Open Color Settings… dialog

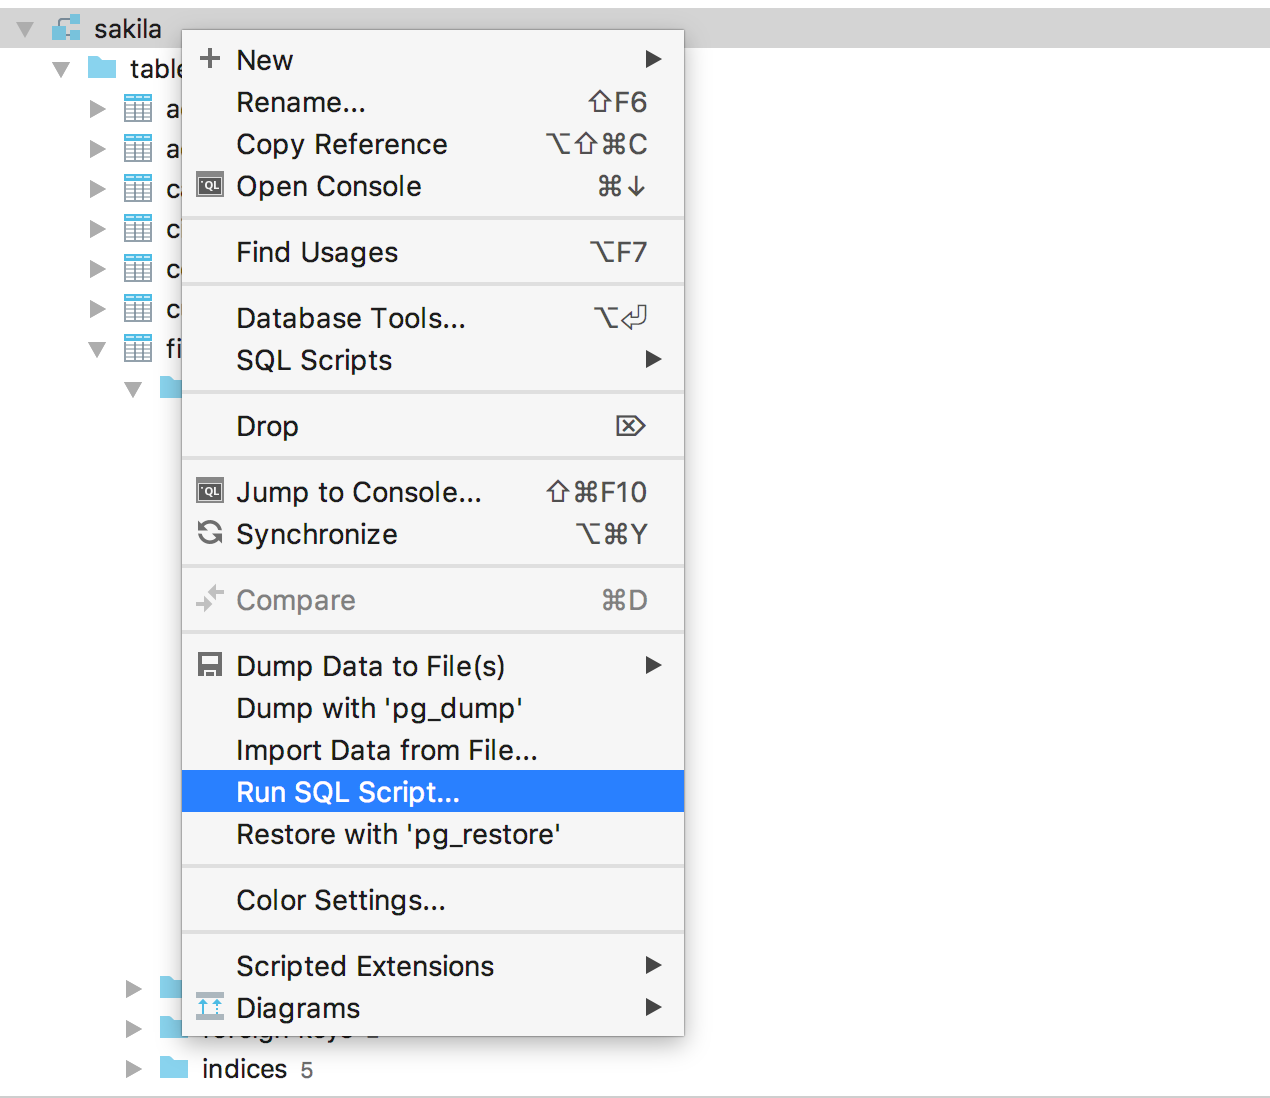point(433,900)
